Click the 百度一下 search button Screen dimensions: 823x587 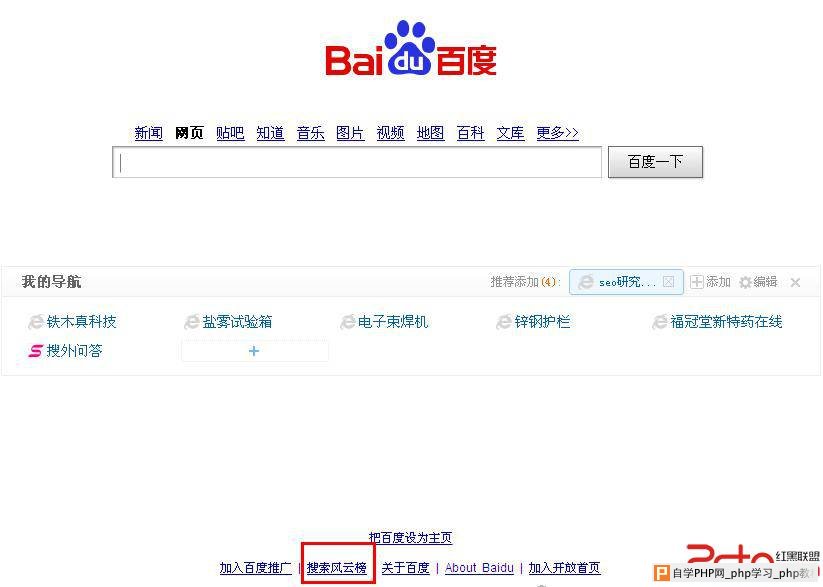pos(655,162)
